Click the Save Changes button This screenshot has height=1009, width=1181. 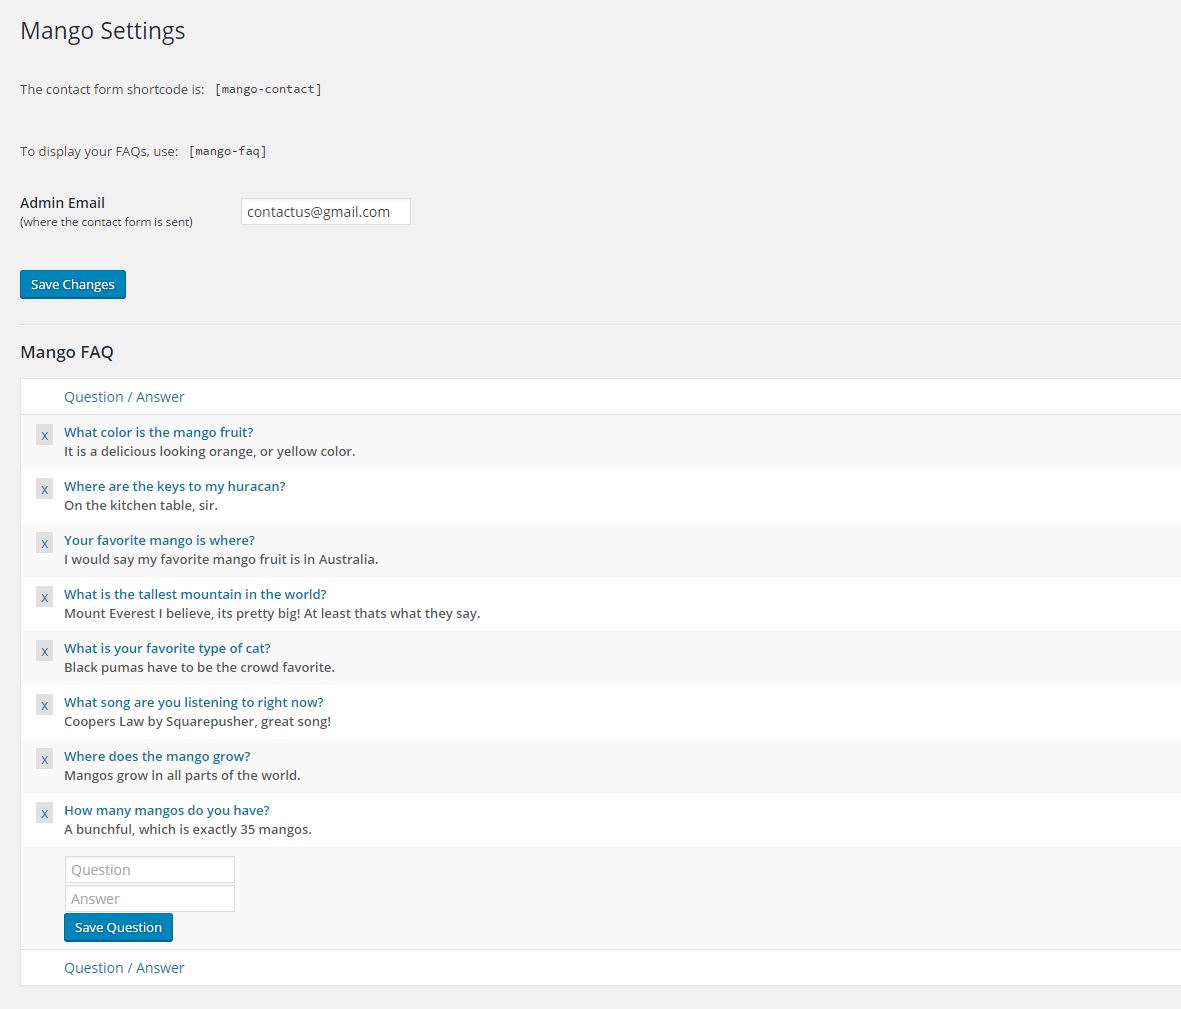coord(73,285)
